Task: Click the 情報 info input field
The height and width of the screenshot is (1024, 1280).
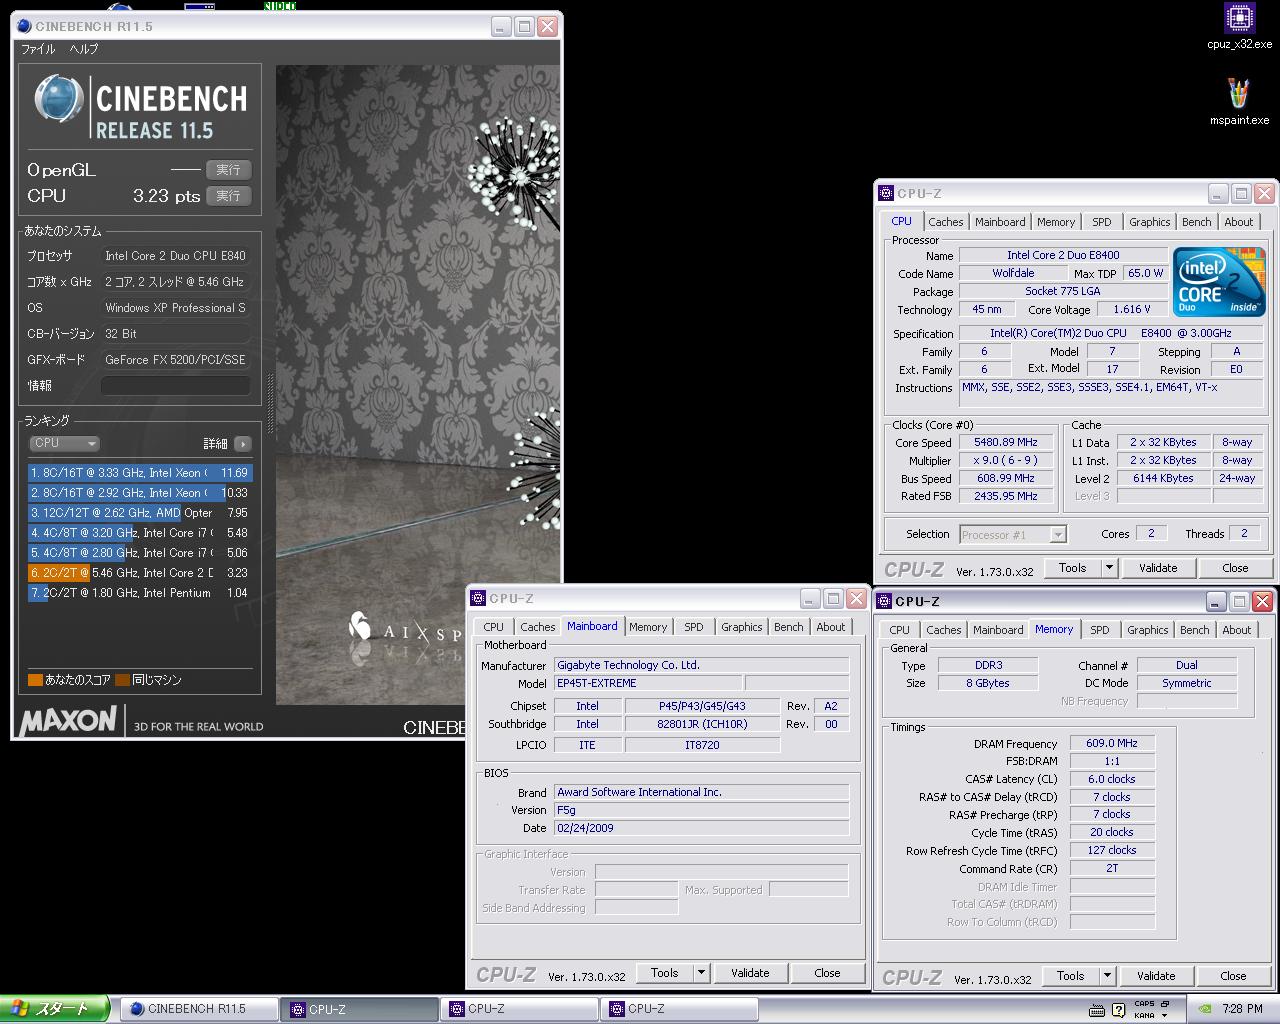Action: (176, 386)
